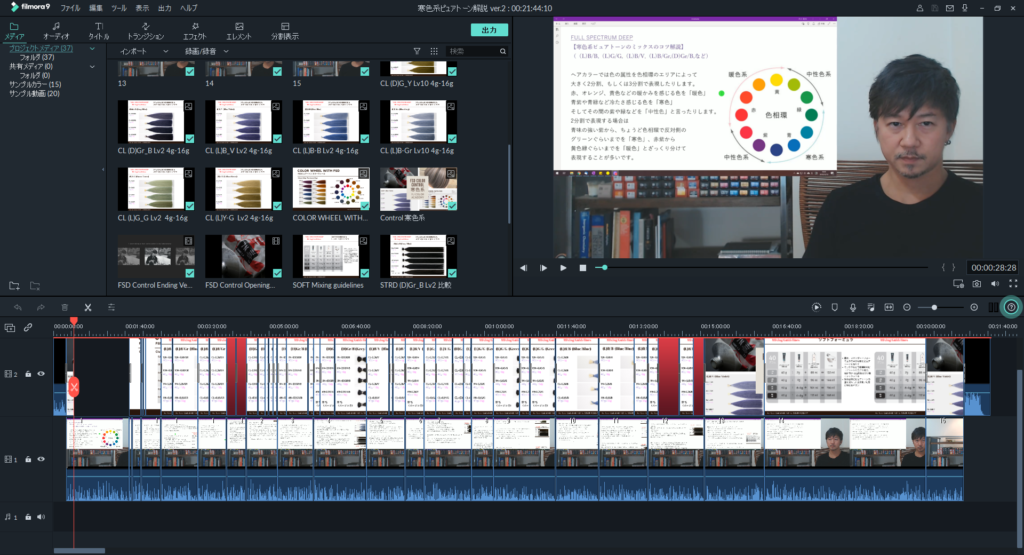Click the 出力 export button
1024x555 pixels.
tap(489, 30)
